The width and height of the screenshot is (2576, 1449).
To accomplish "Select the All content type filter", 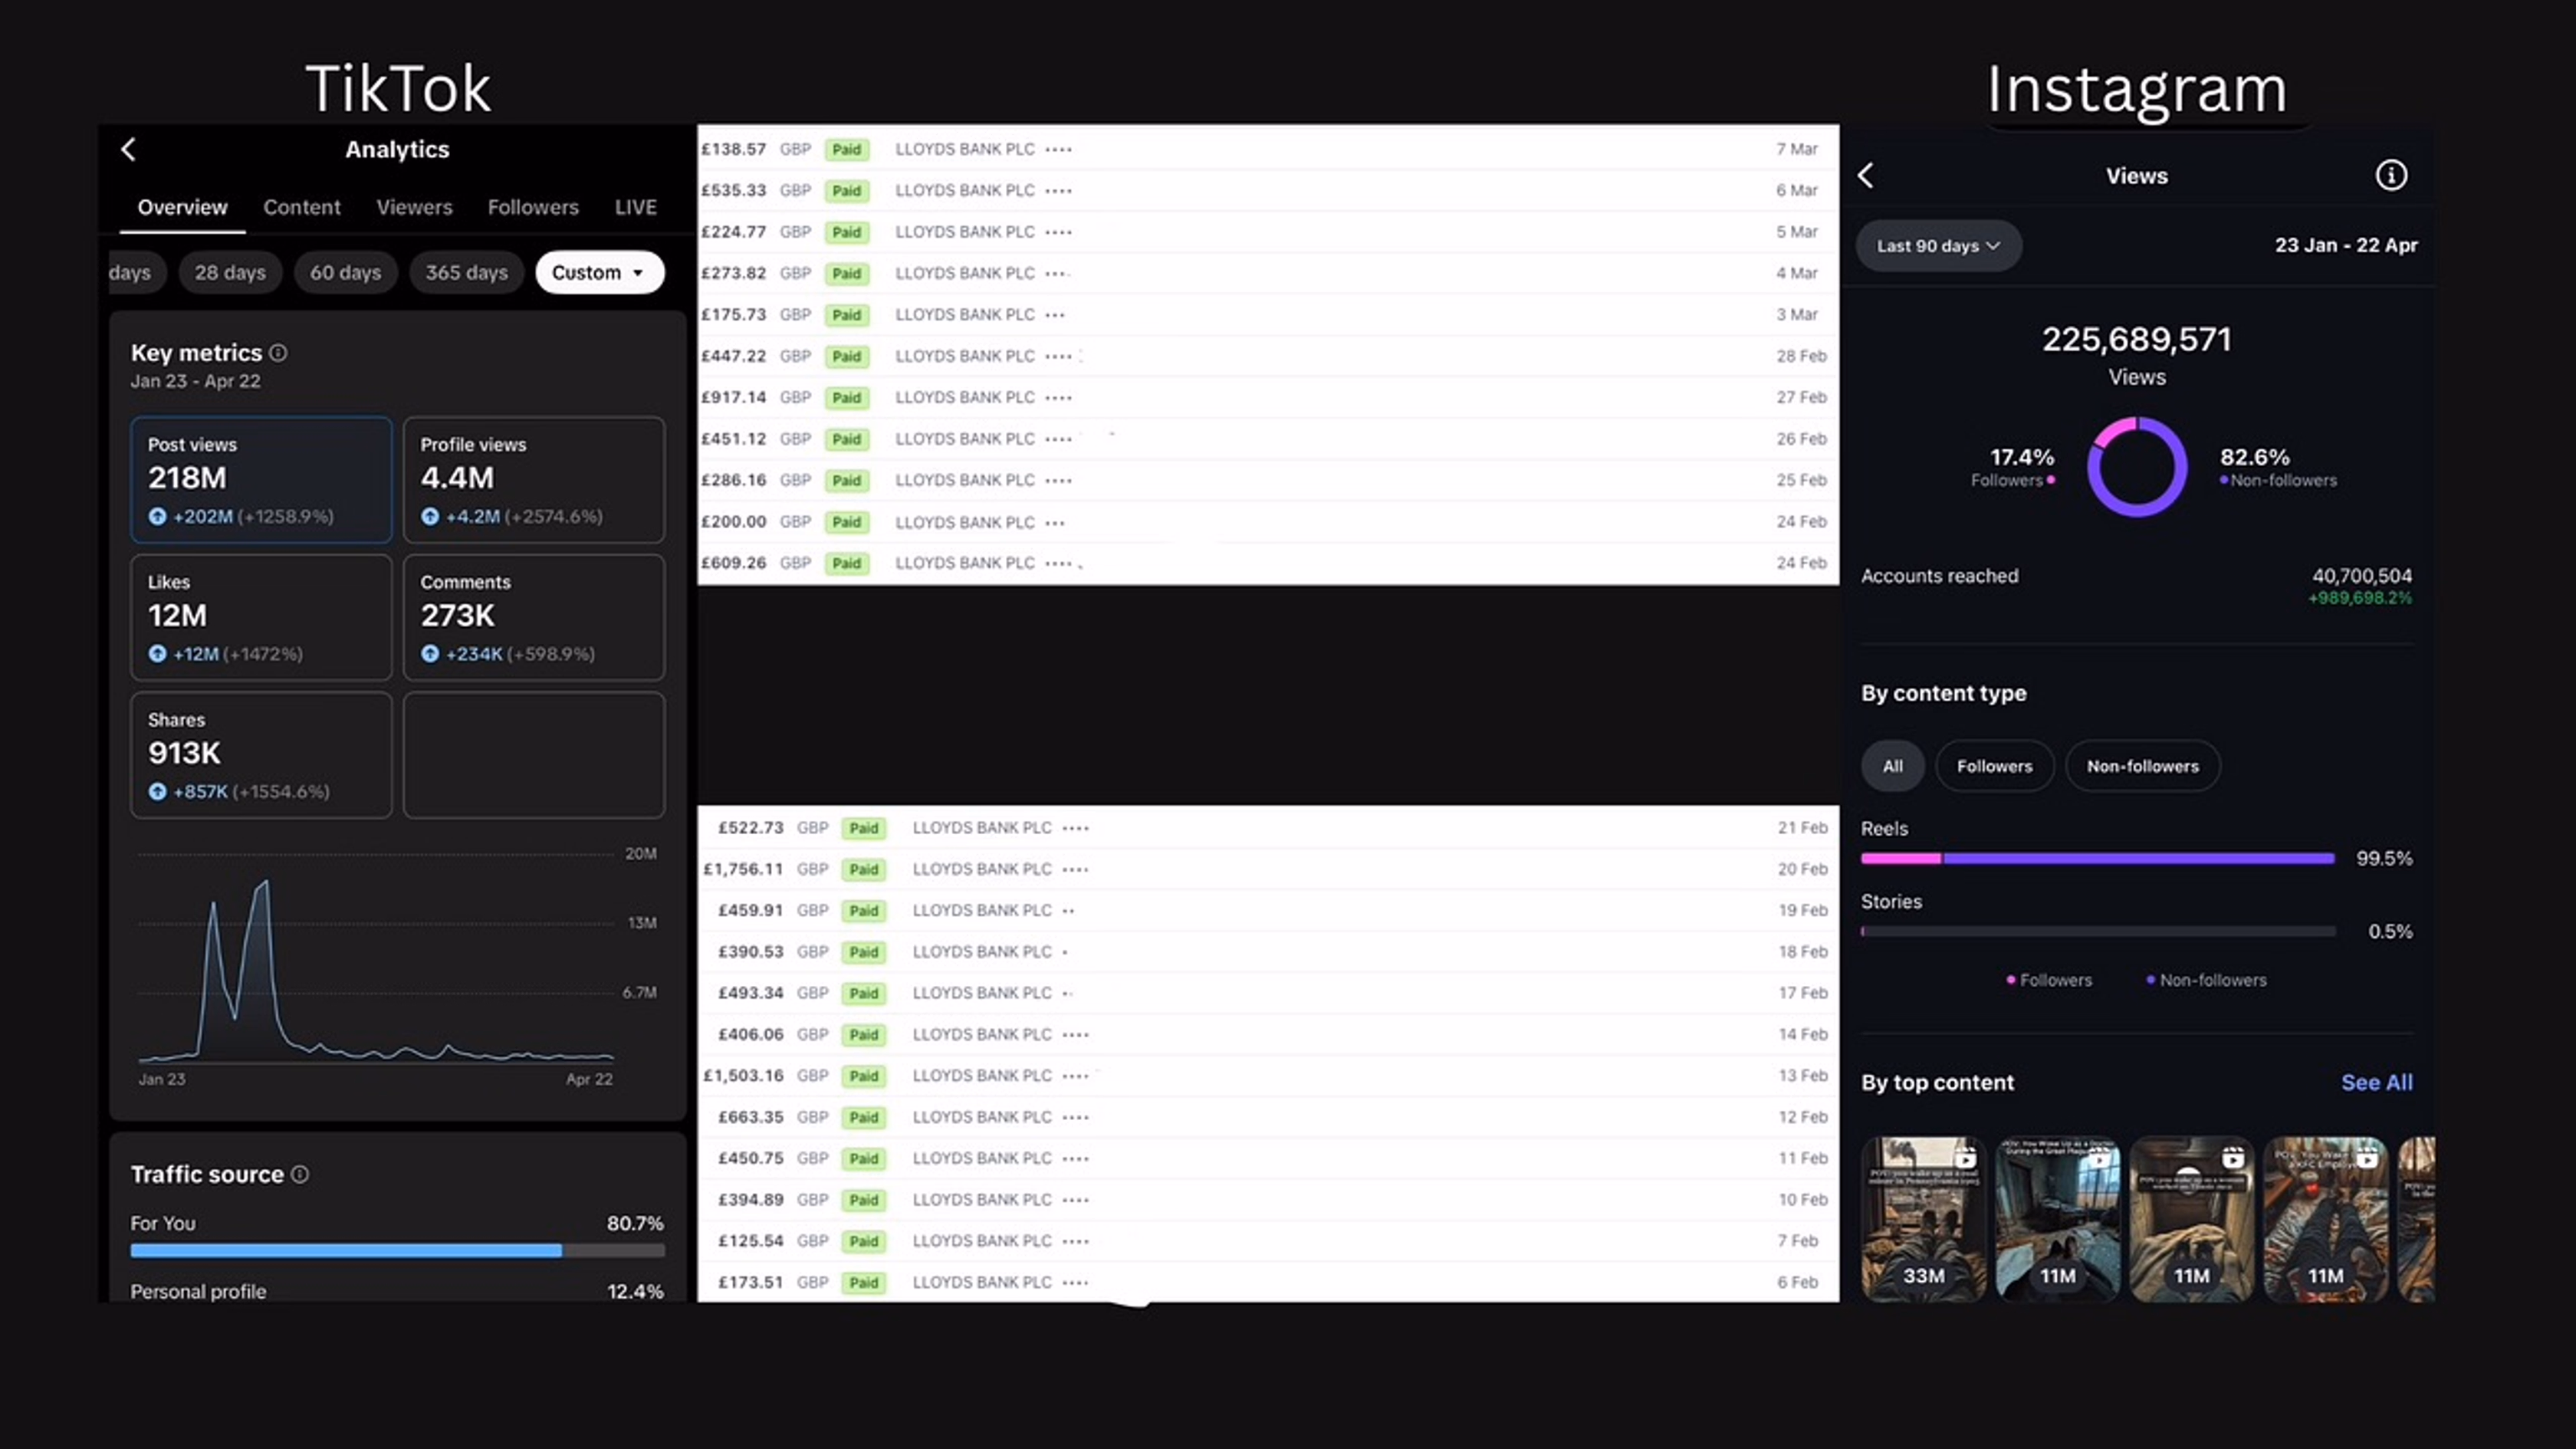I will tap(1892, 767).
